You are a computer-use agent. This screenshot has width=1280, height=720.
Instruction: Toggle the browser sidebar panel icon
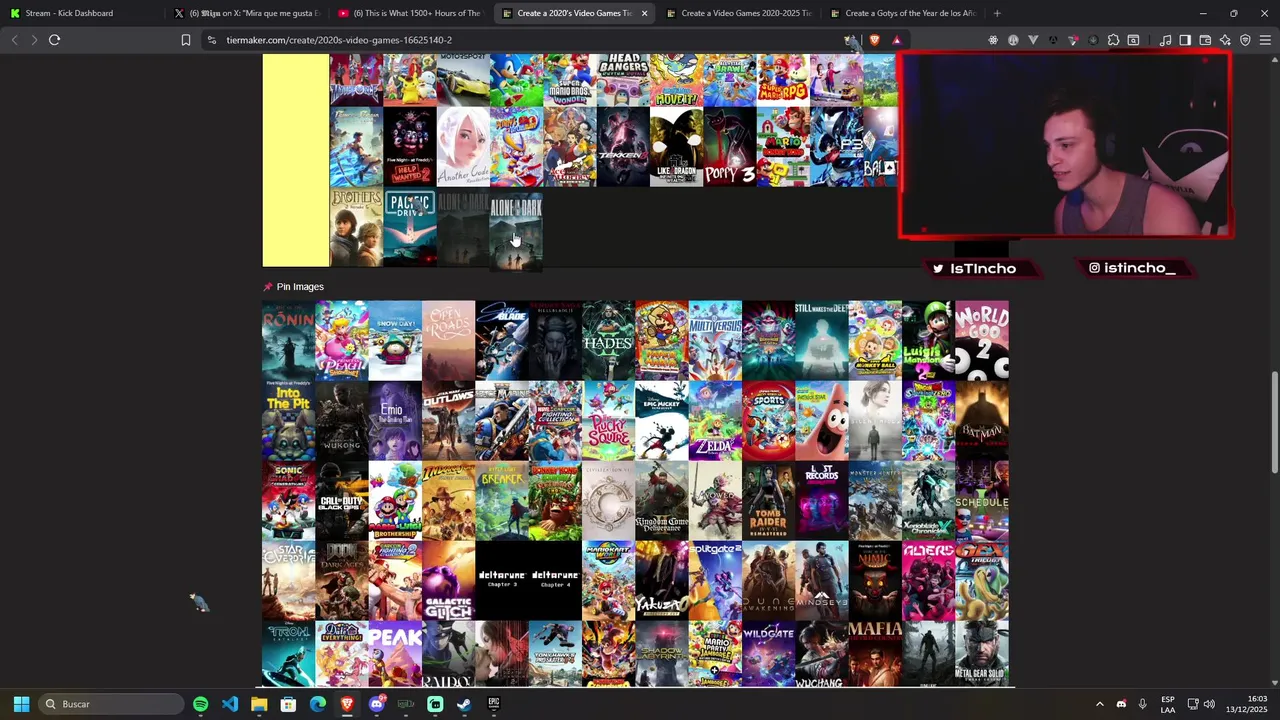1185,40
